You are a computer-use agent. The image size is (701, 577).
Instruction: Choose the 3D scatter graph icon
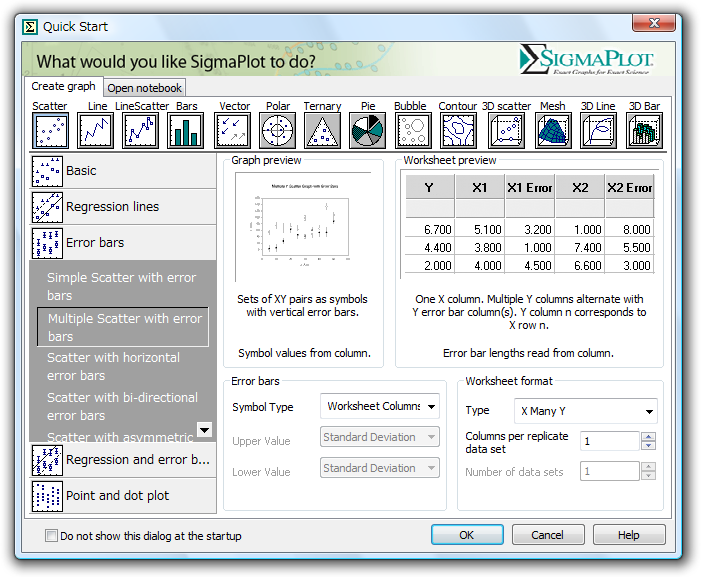click(507, 131)
